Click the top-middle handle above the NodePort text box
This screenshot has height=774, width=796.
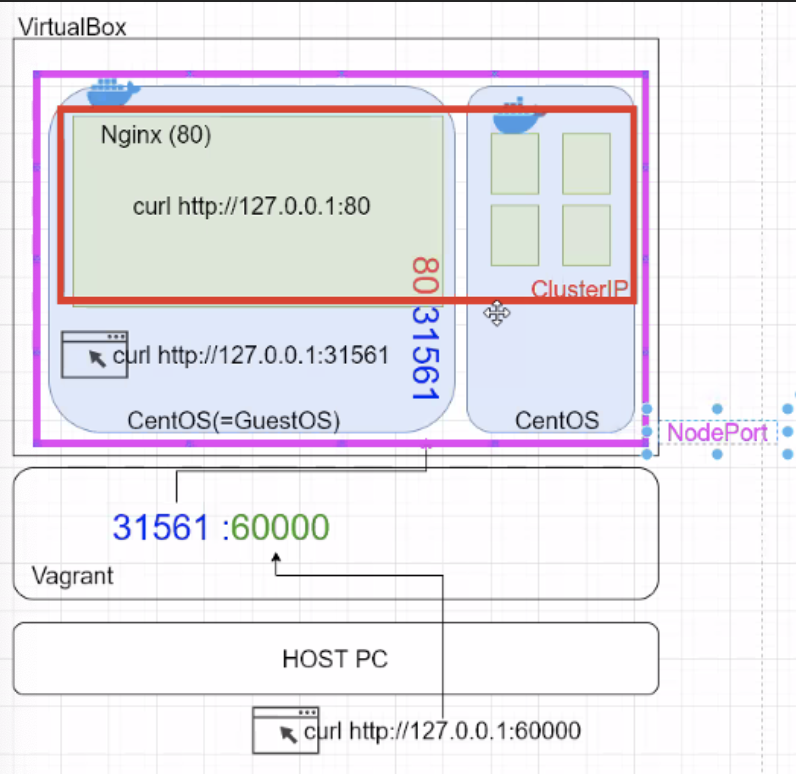[x=717, y=409]
